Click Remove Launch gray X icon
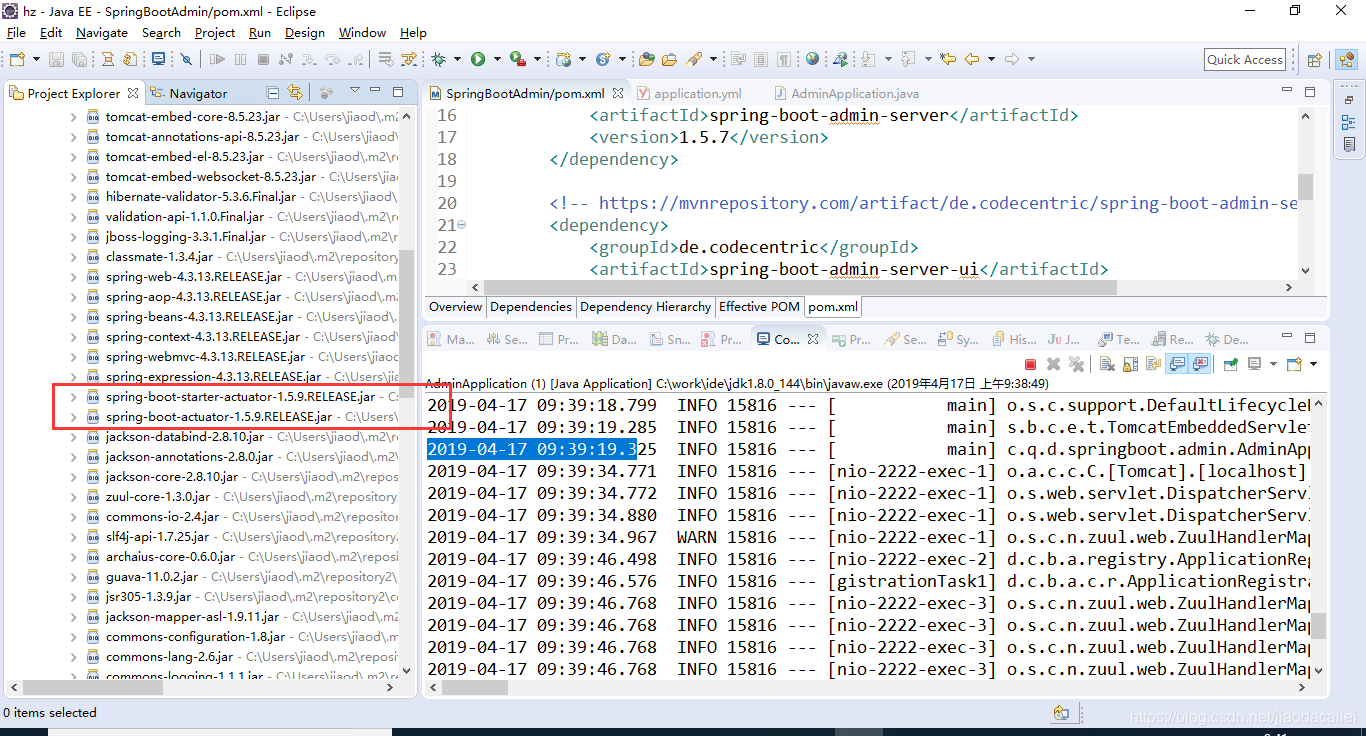 coord(1053,365)
